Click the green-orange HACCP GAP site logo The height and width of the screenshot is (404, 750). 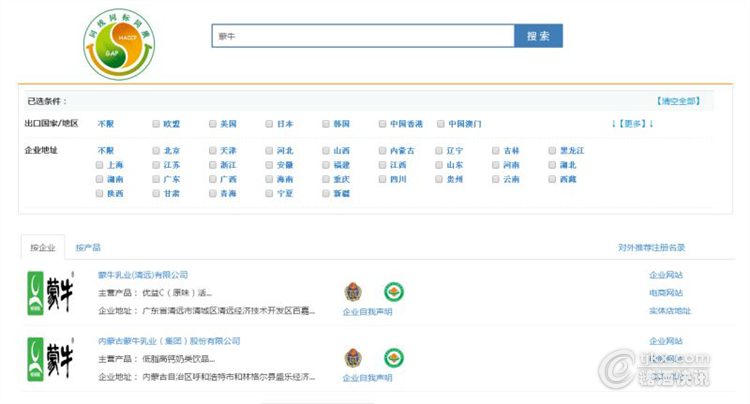119,44
